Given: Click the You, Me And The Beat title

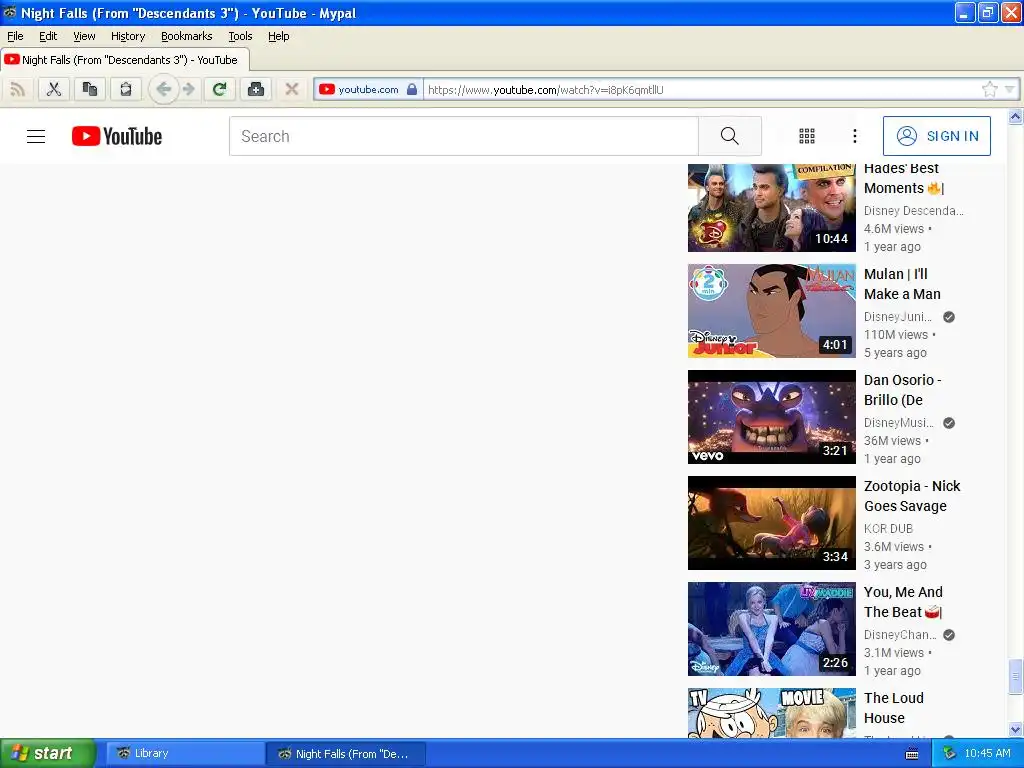Looking at the screenshot, I should tap(903, 602).
